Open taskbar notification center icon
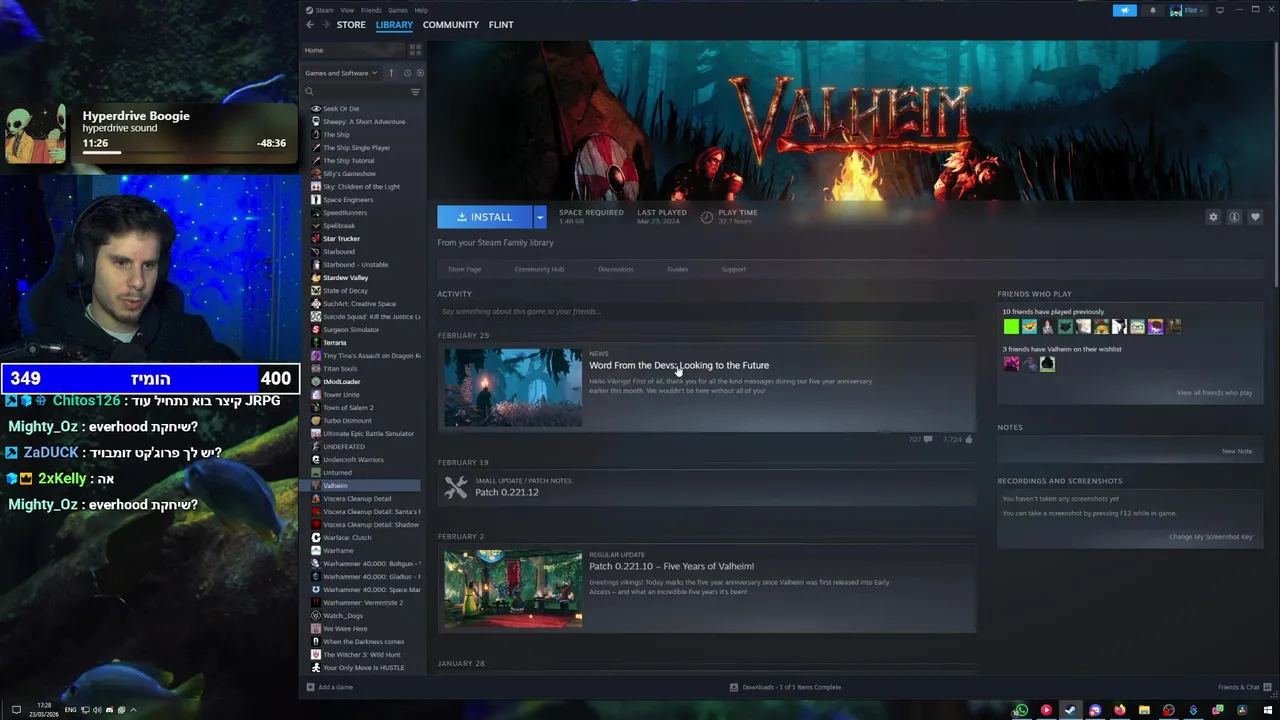 (x=16, y=710)
